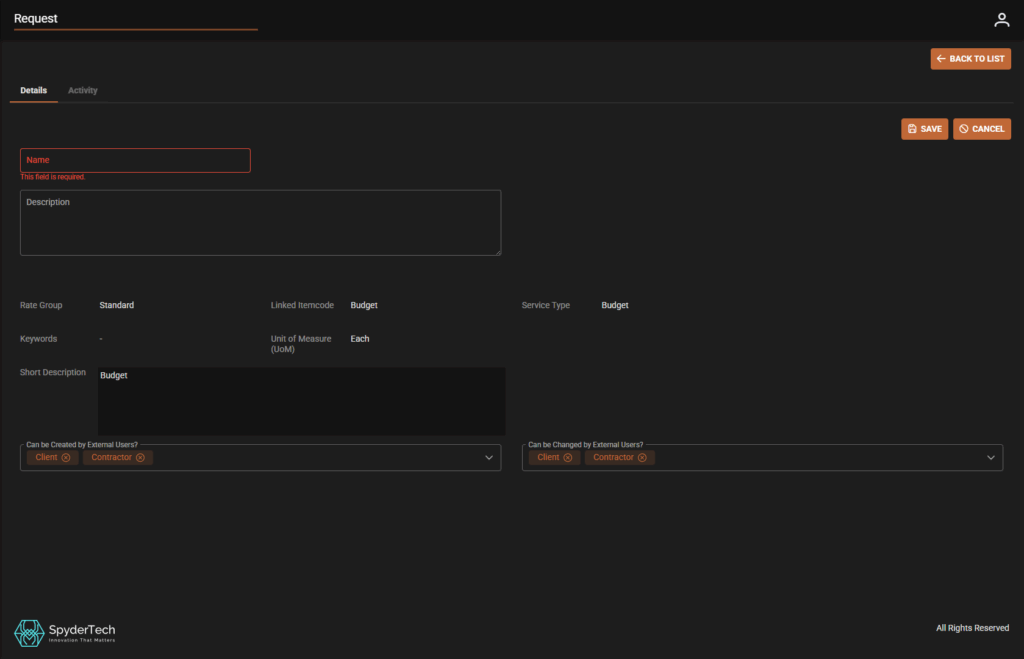Click the Rate Group Standard value
This screenshot has height=659, width=1024.
(x=117, y=305)
